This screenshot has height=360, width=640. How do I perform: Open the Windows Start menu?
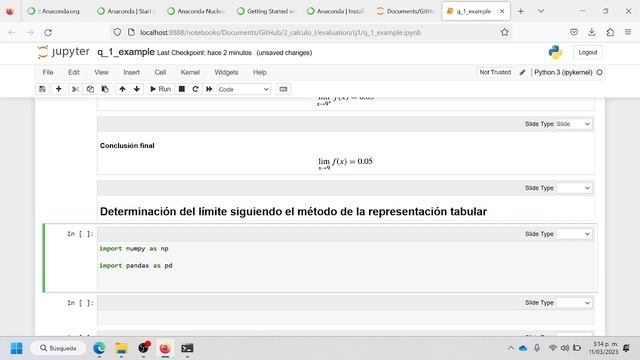click(x=16, y=348)
